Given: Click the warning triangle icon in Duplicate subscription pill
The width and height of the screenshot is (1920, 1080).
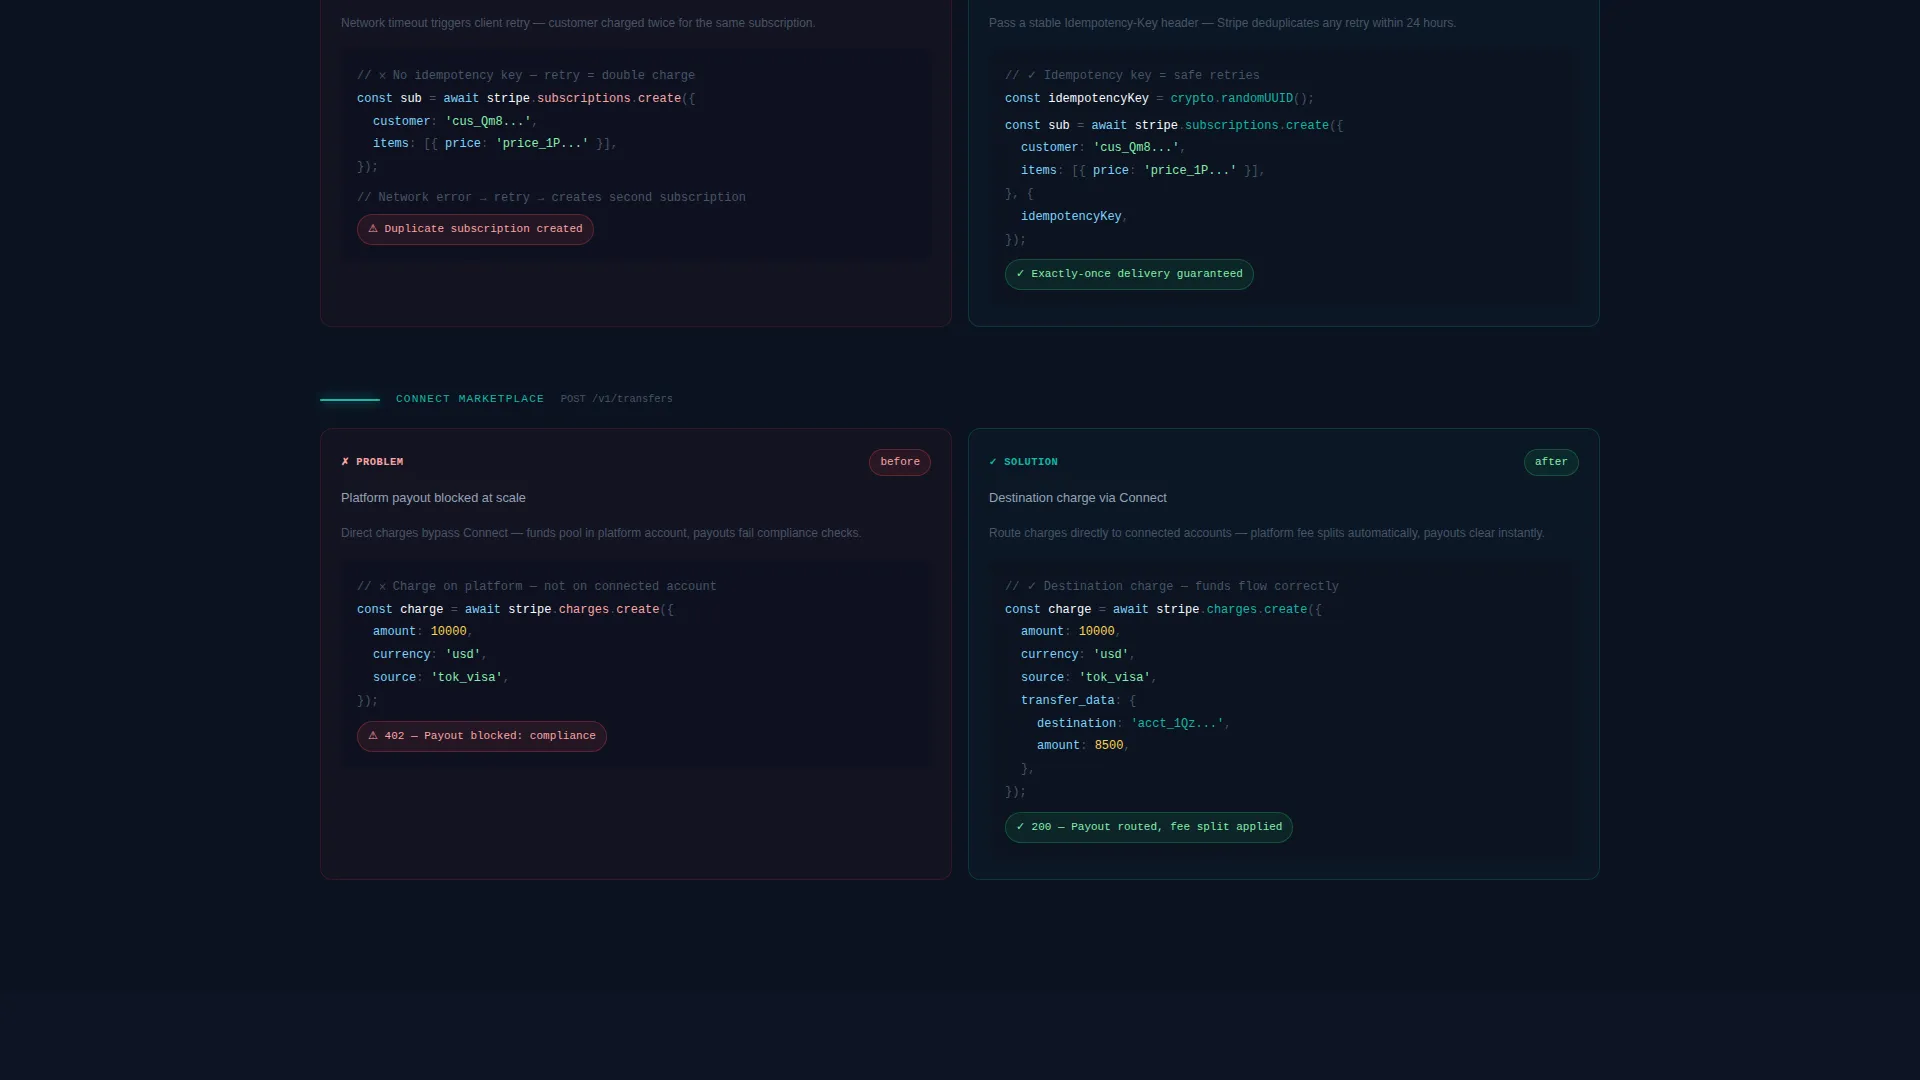Looking at the screenshot, I should point(373,229).
